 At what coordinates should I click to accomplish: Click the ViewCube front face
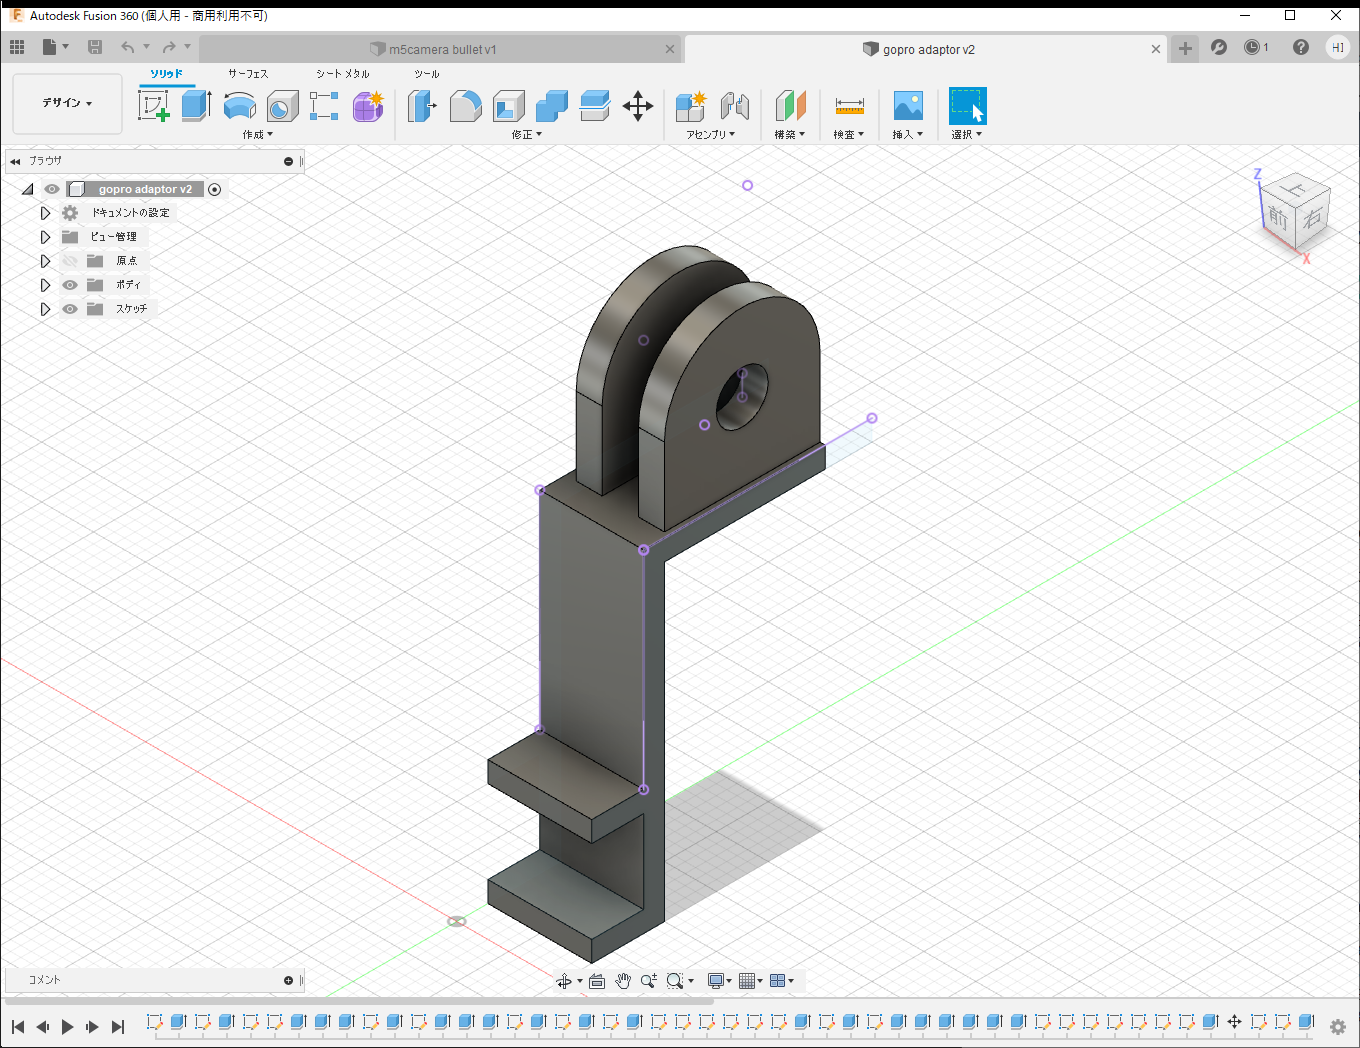click(1277, 217)
